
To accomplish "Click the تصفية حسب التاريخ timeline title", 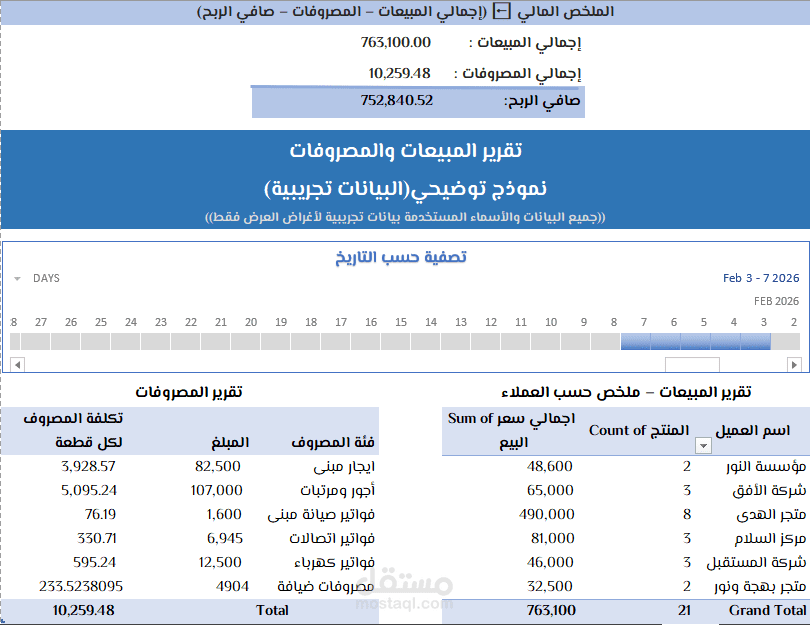I will [401, 257].
